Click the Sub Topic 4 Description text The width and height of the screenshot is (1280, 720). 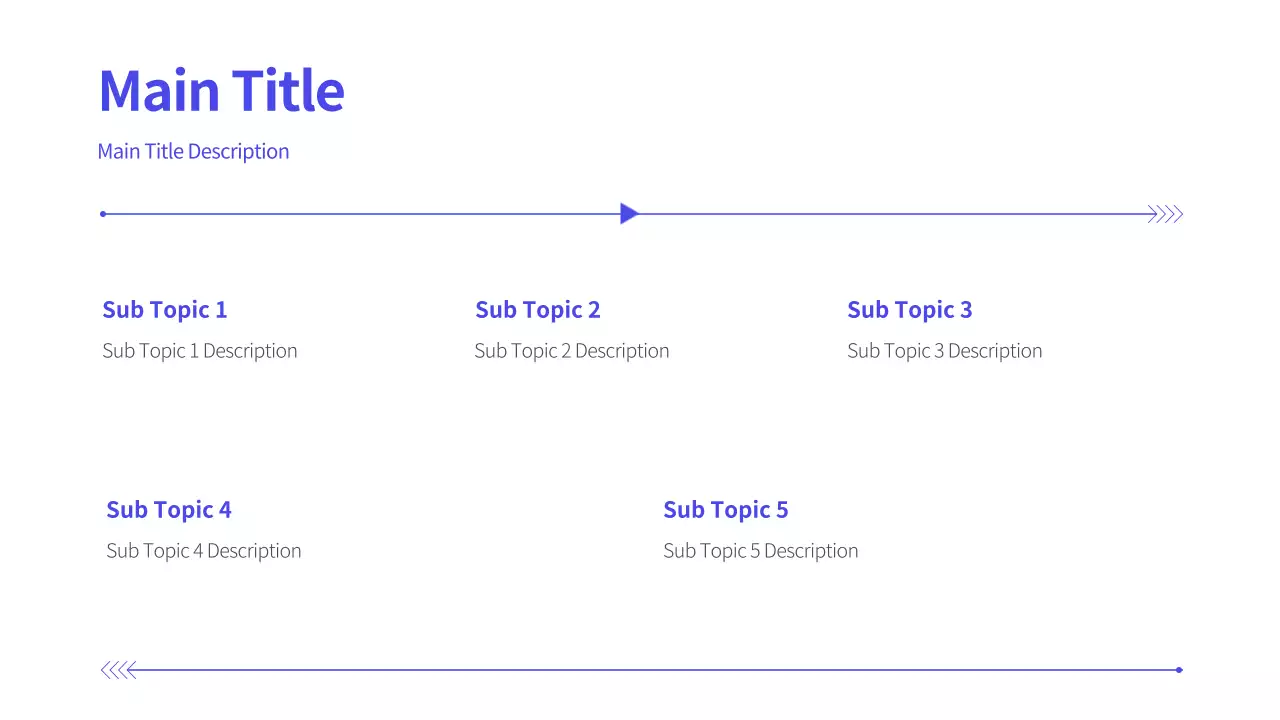coord(203,551)
